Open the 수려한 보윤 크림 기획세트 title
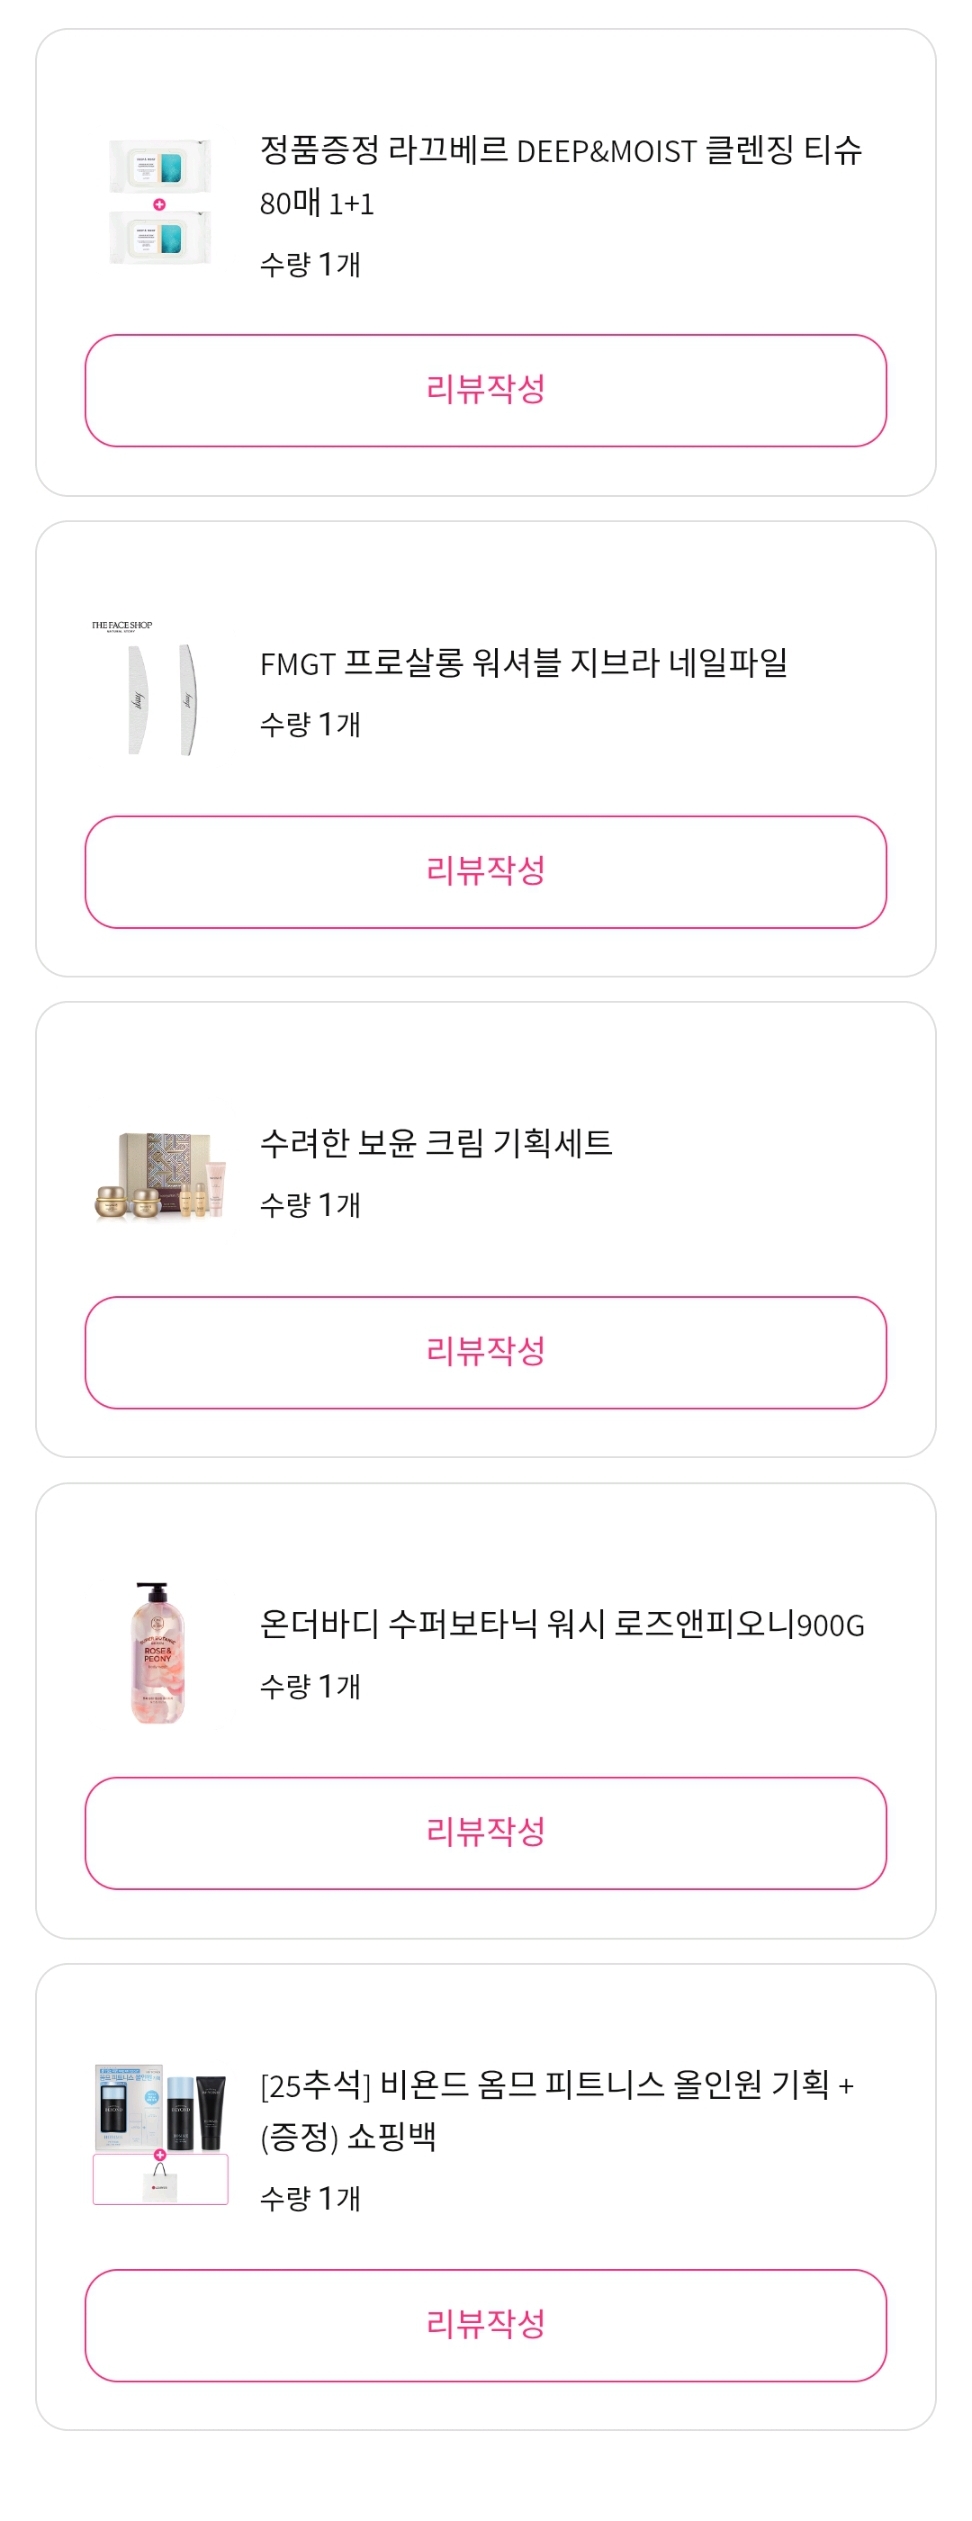The height and width of the screenshot is (2521, 972). 436,1143
